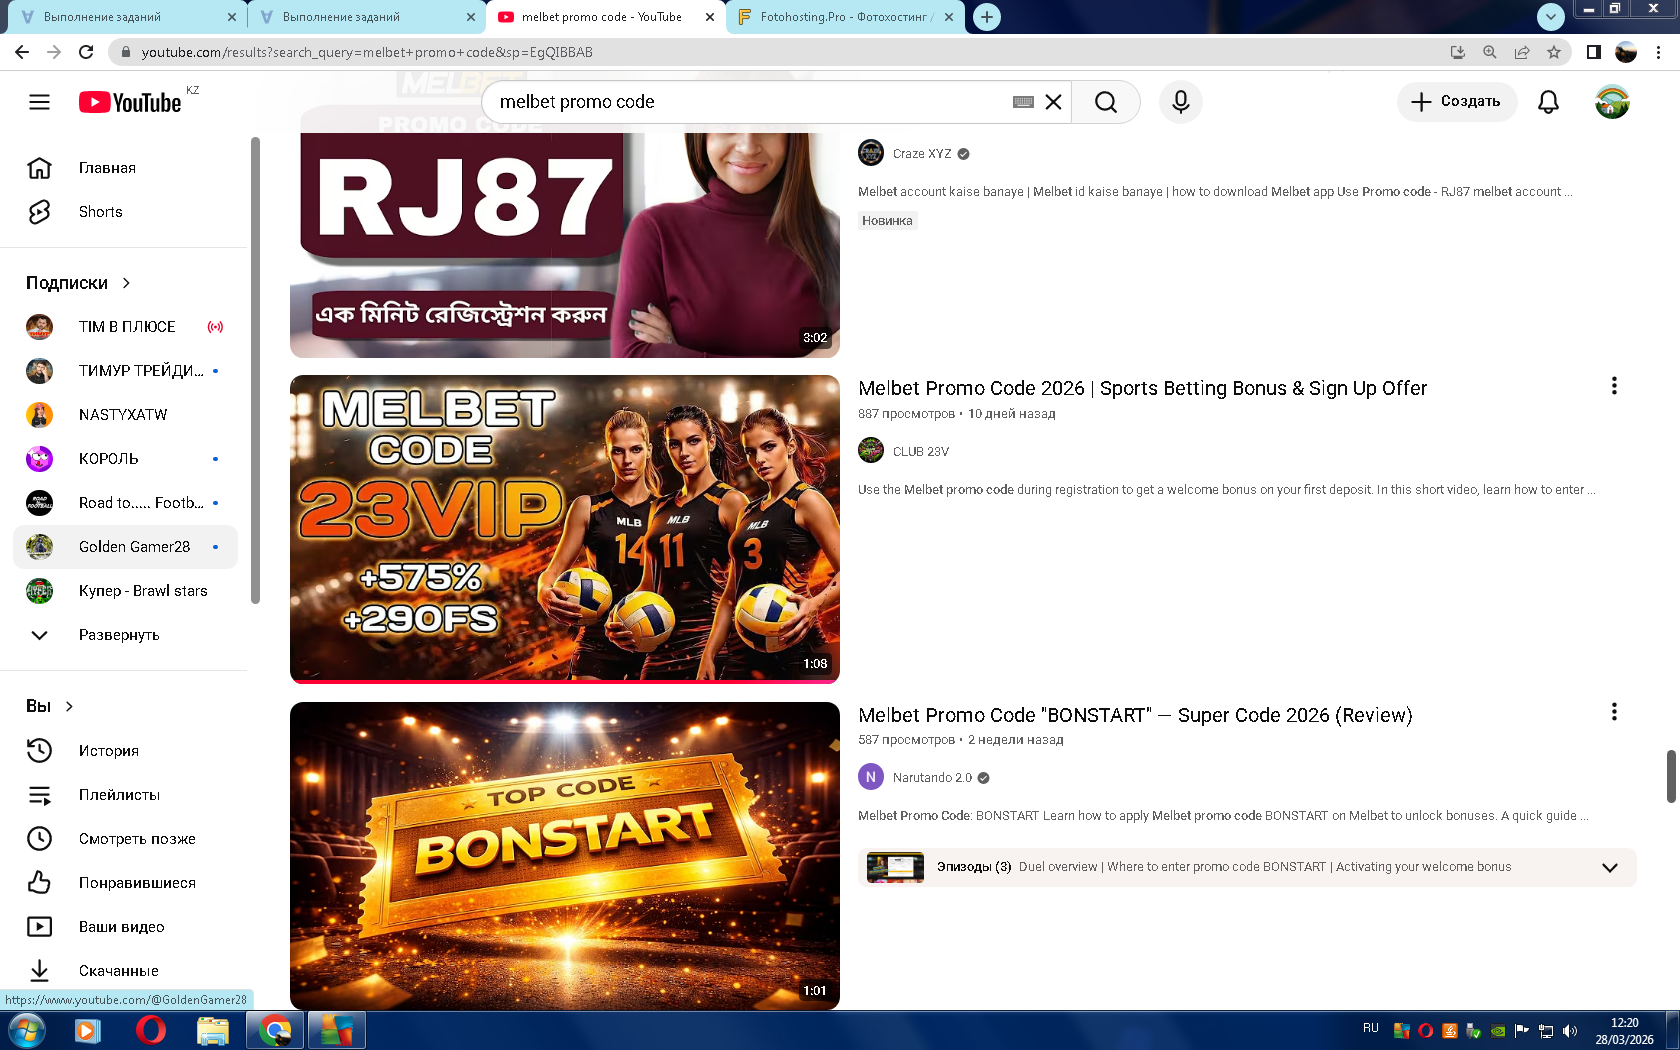Open Shorts in the sidebar
This screenshot has height=1050, width=1680.
click(126, 212)
